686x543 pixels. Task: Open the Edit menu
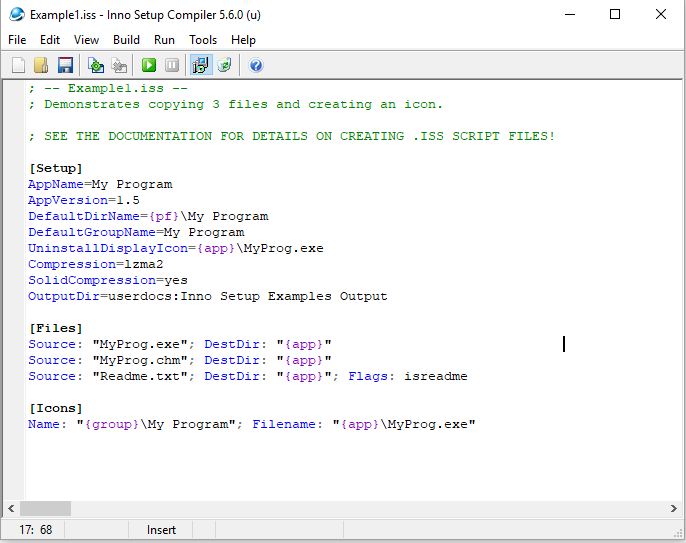click(50, 40)
